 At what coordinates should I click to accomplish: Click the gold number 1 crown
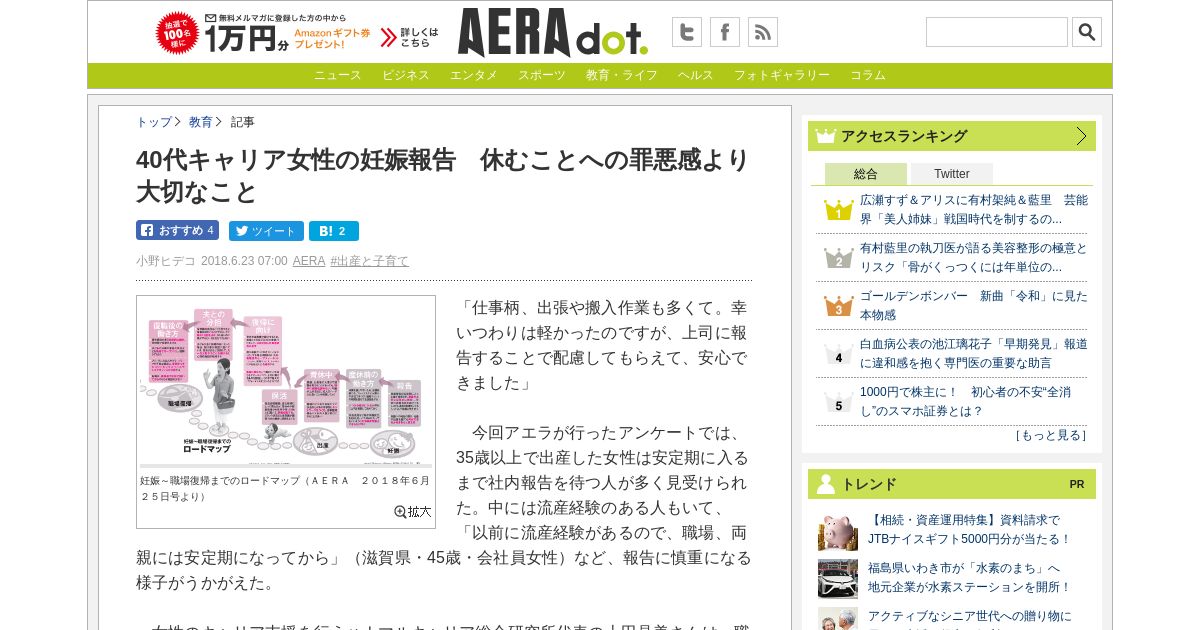coord(838,210)
